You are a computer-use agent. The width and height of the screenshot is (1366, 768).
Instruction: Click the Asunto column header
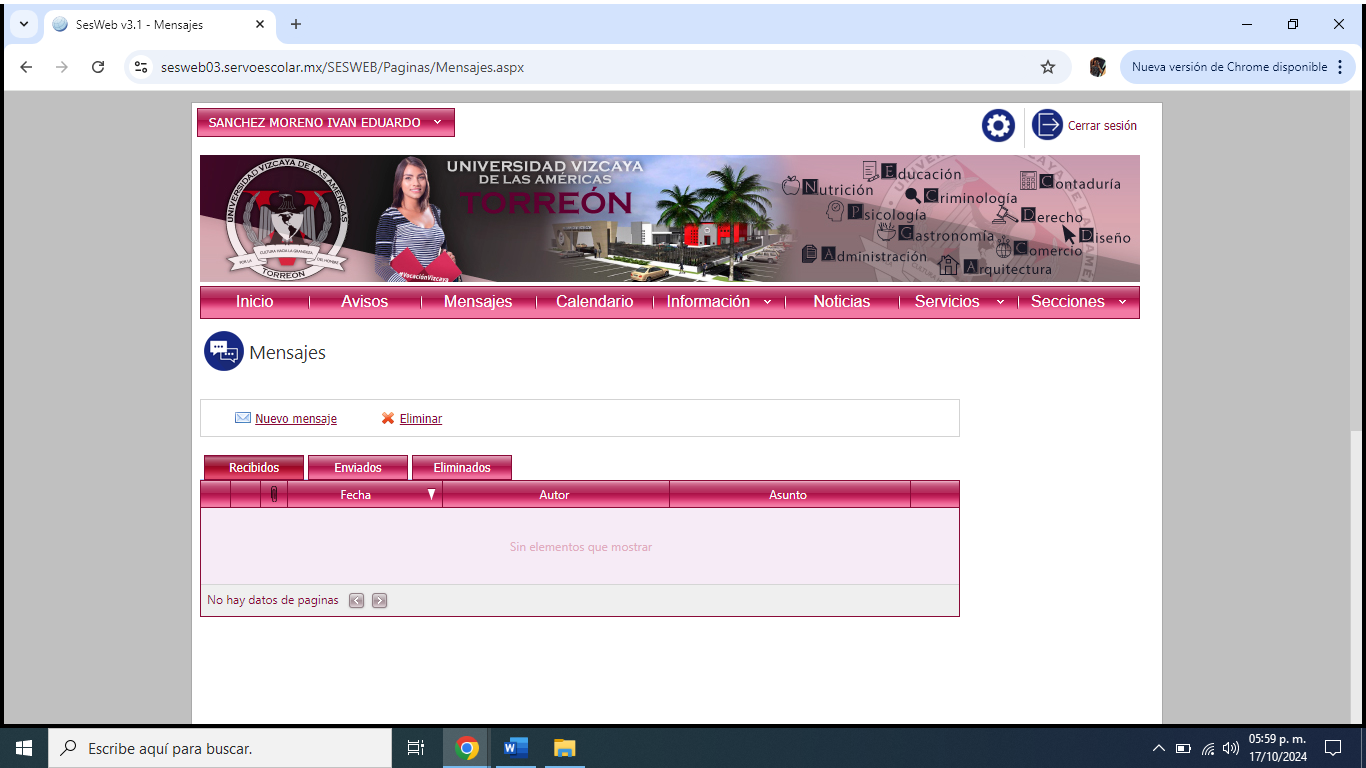[x=788, y=494]
